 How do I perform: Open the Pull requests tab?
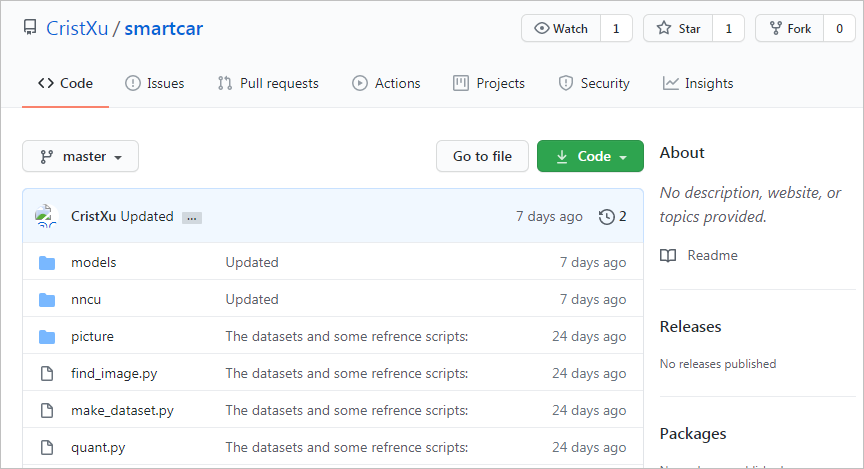(x=268, y=84)
